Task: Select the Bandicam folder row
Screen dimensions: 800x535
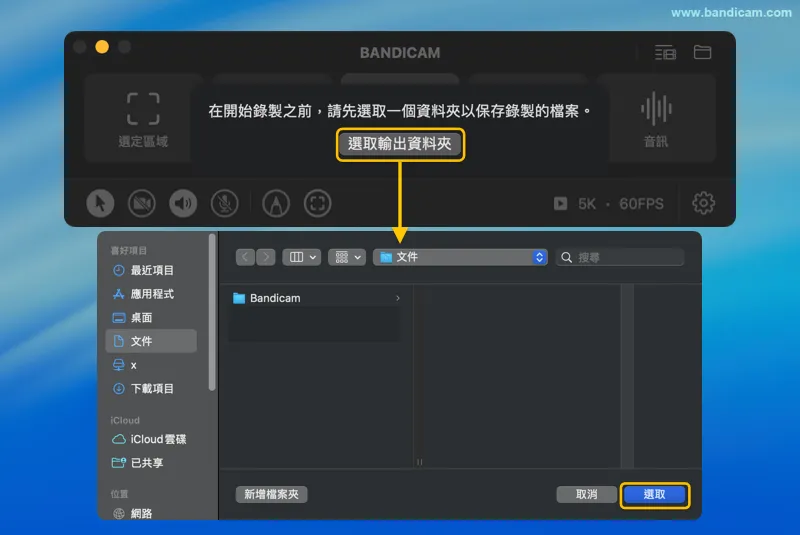Action: [316, 298]
